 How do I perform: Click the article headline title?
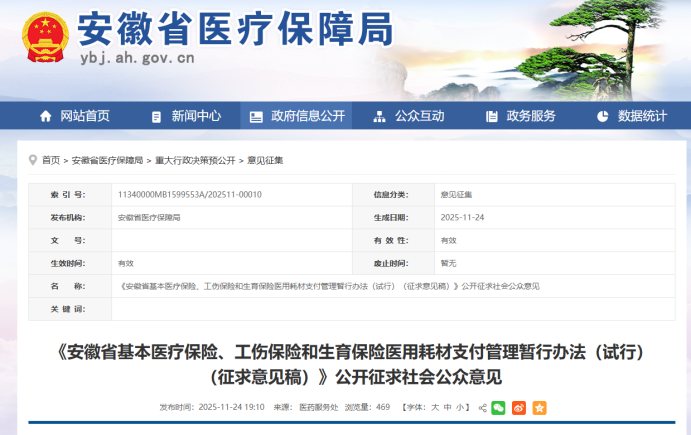coord(351,364)
